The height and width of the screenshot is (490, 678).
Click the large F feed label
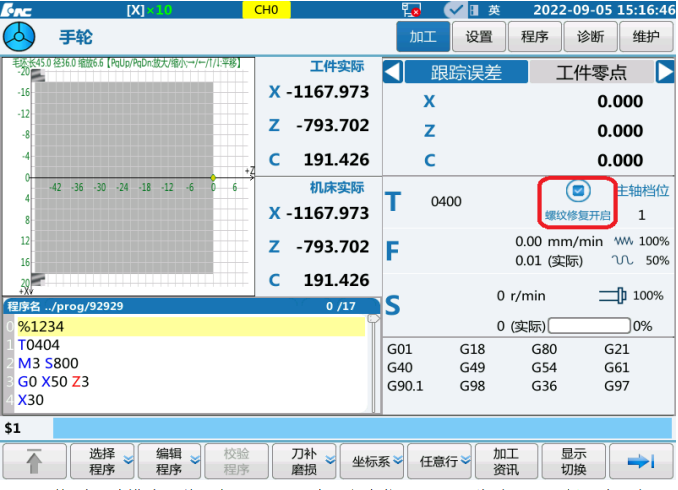tap(392, 251)
